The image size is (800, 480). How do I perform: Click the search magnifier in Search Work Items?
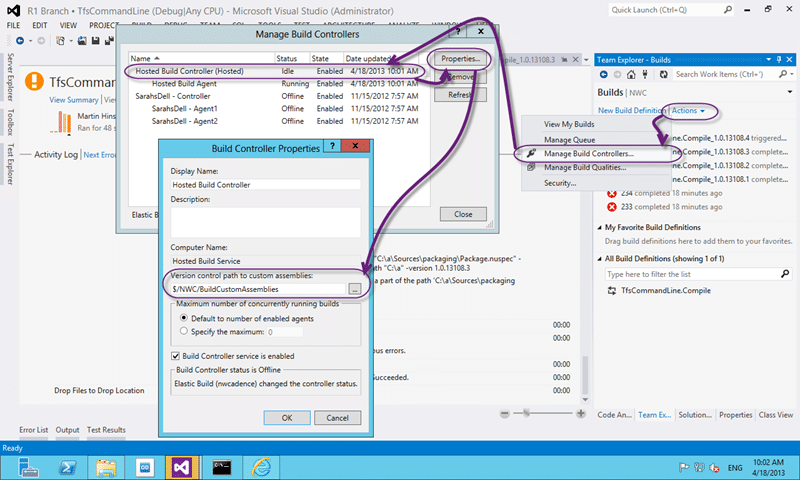tap(783, 74)
